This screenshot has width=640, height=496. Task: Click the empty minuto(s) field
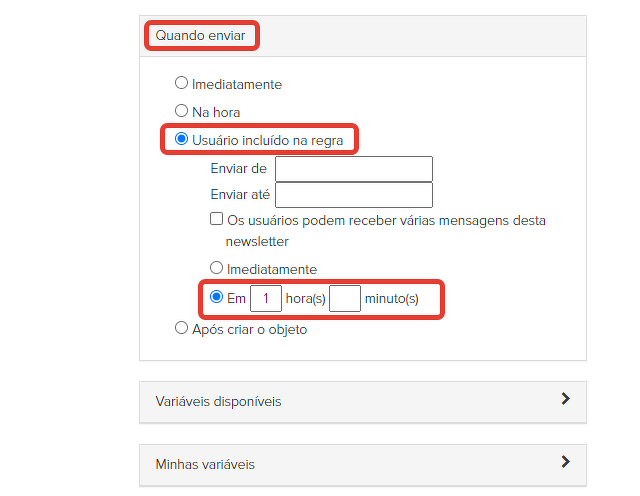tap(345, 298)
